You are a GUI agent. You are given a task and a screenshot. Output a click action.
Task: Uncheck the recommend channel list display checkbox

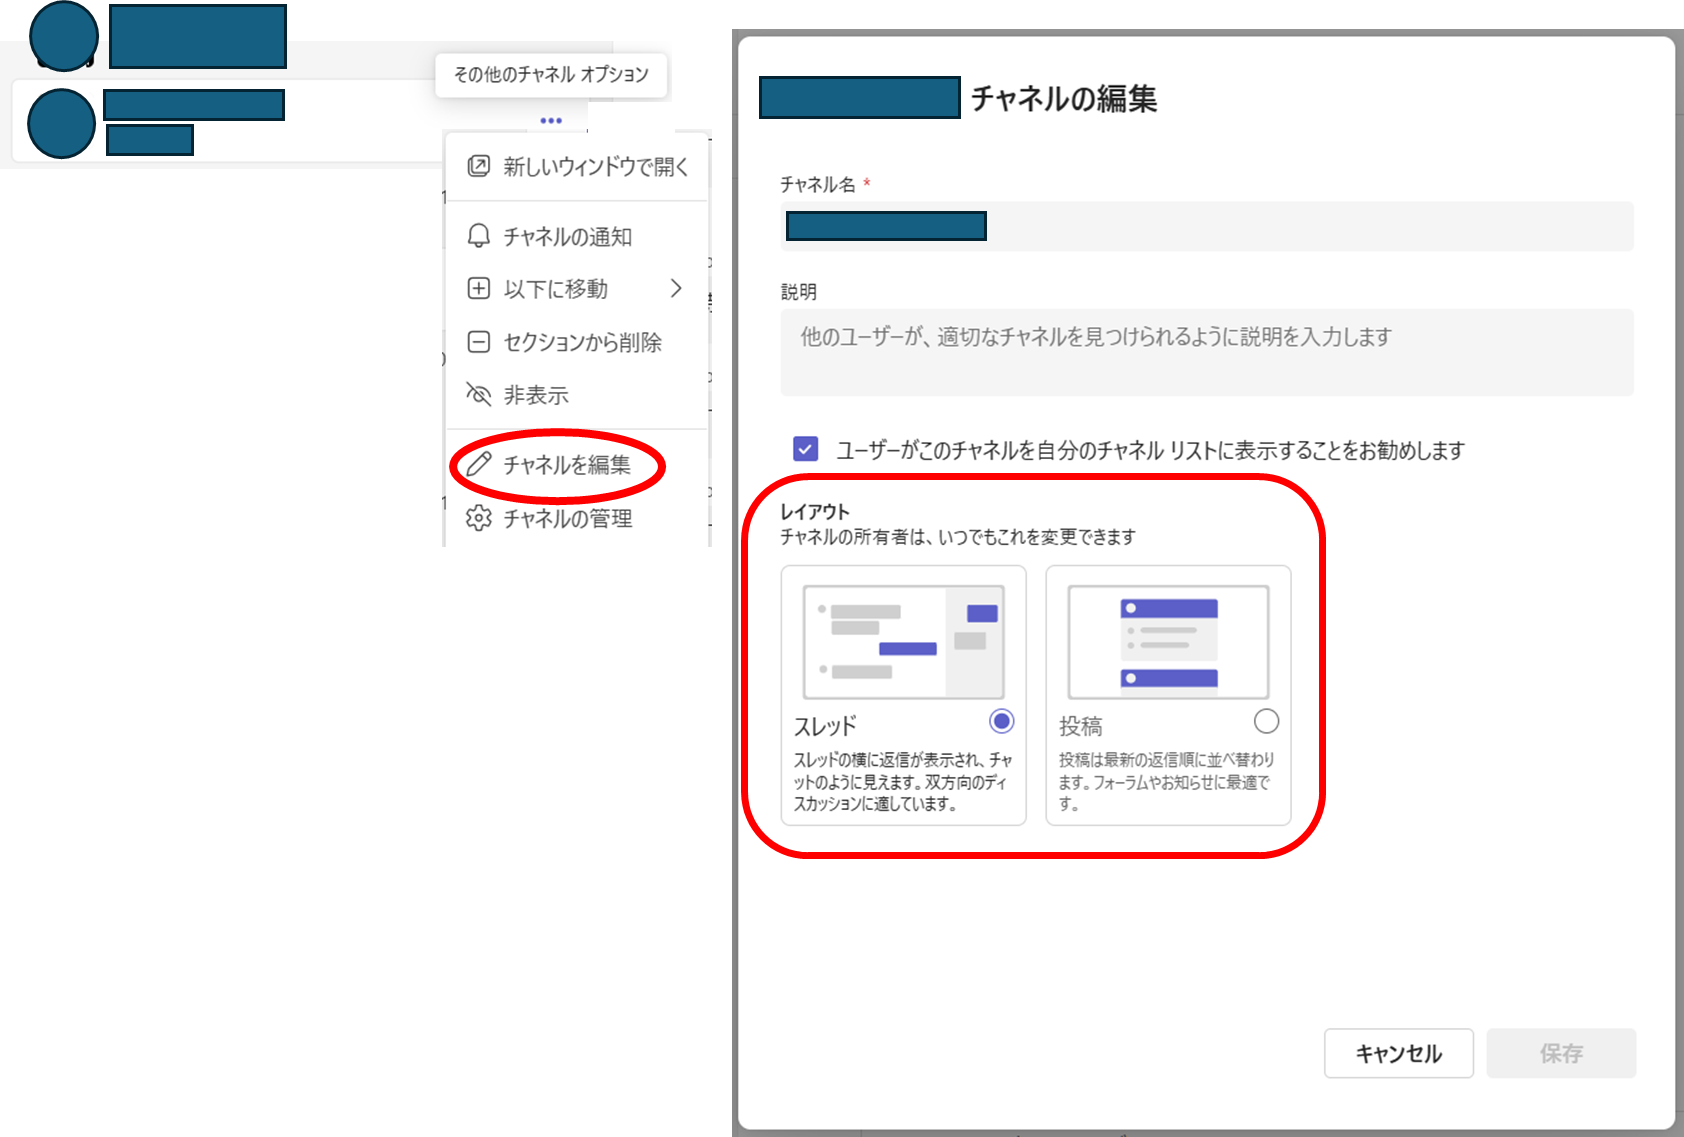pyautogui.click(x=805, y=449)
